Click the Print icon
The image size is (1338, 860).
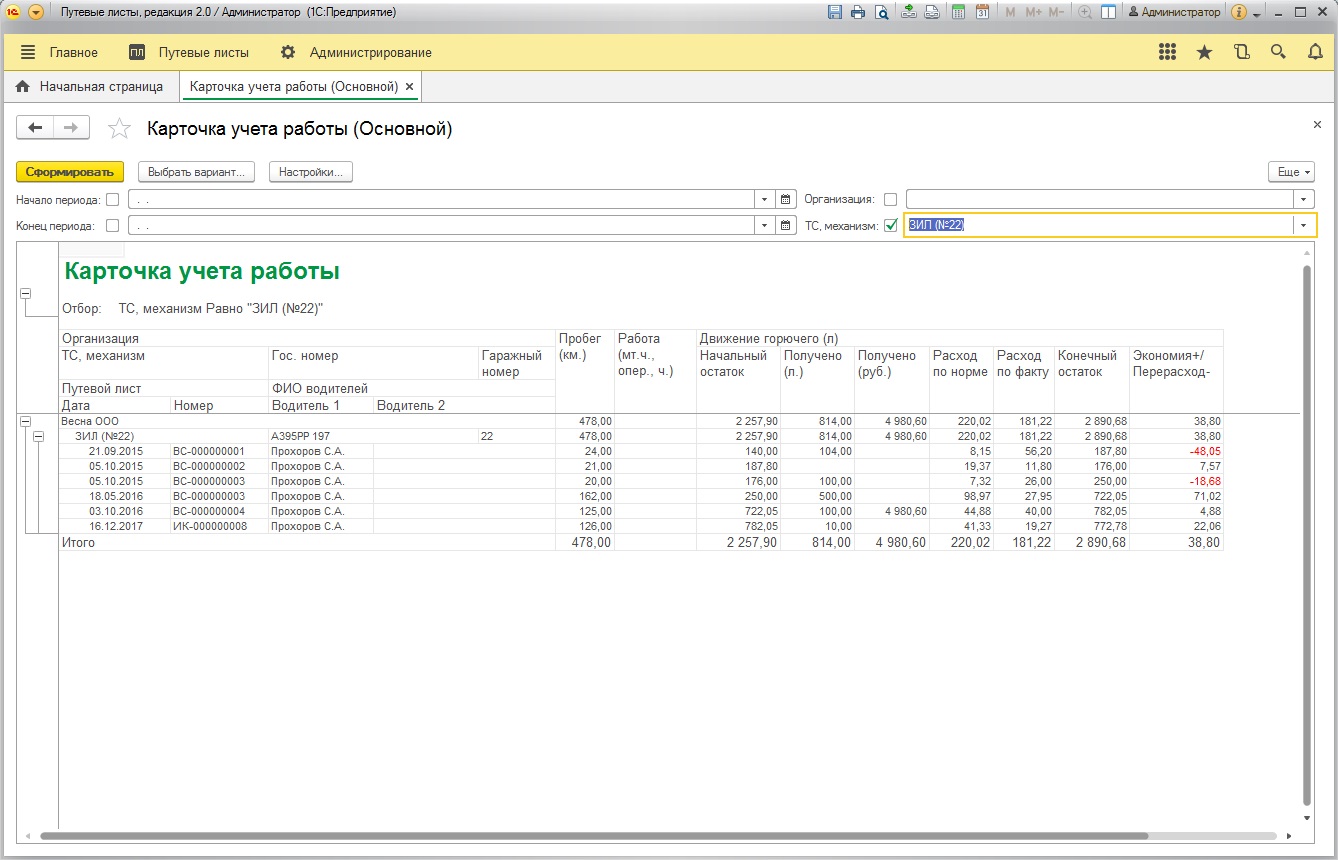(x=858, y=12)
